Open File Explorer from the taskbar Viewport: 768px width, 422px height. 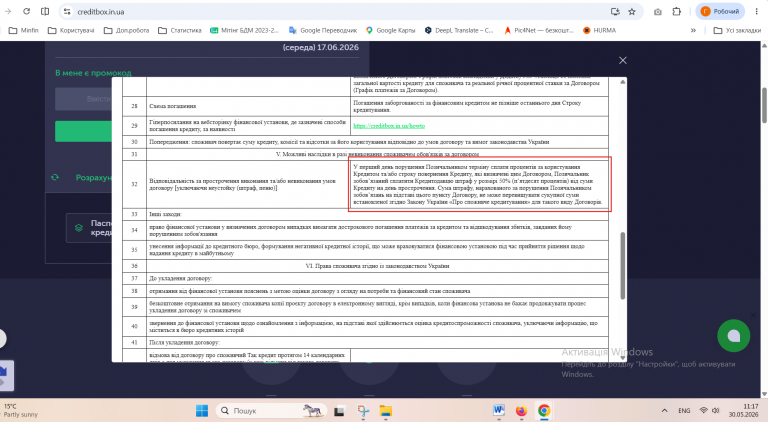[386, 411]
